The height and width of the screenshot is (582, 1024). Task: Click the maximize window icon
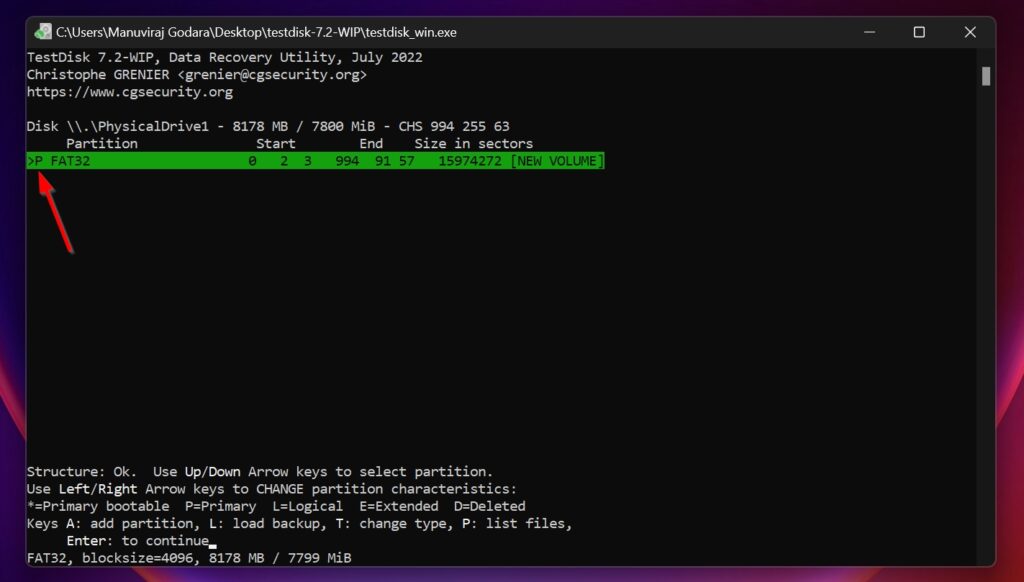918,32
